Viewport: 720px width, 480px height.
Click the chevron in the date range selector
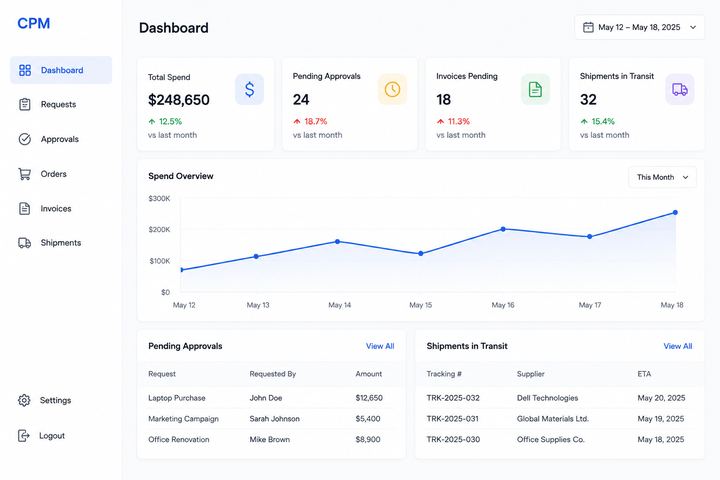693,27
